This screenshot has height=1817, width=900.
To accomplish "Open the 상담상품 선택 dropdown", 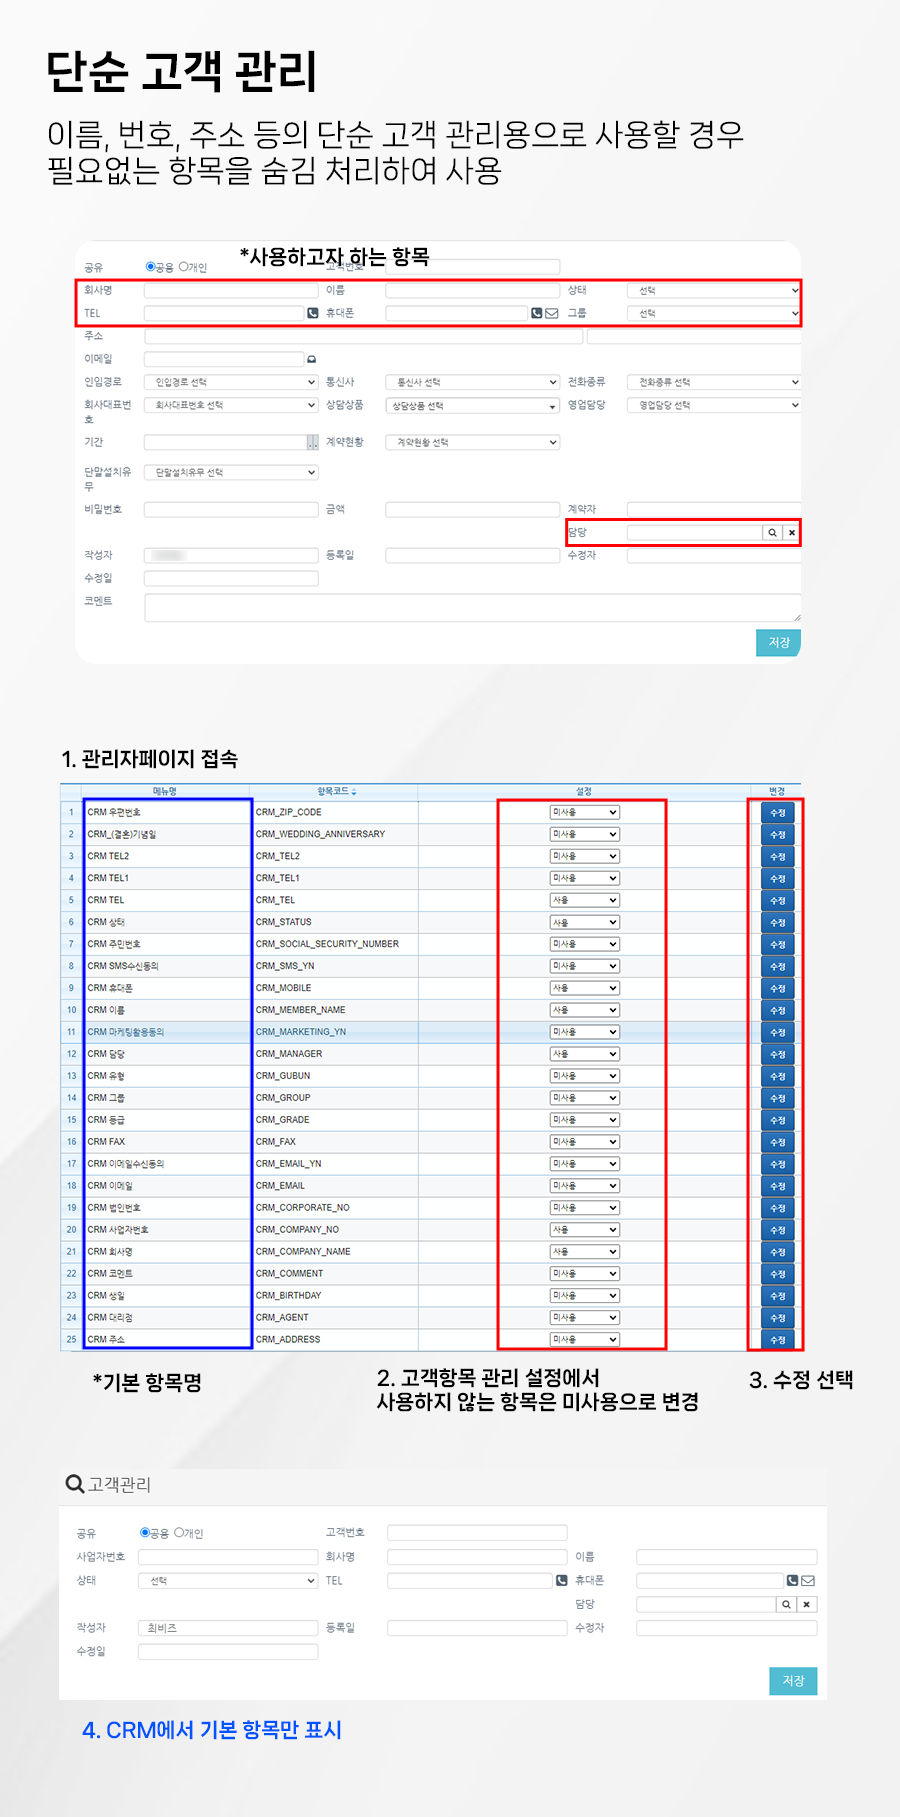I will click(x=473, y=406).
